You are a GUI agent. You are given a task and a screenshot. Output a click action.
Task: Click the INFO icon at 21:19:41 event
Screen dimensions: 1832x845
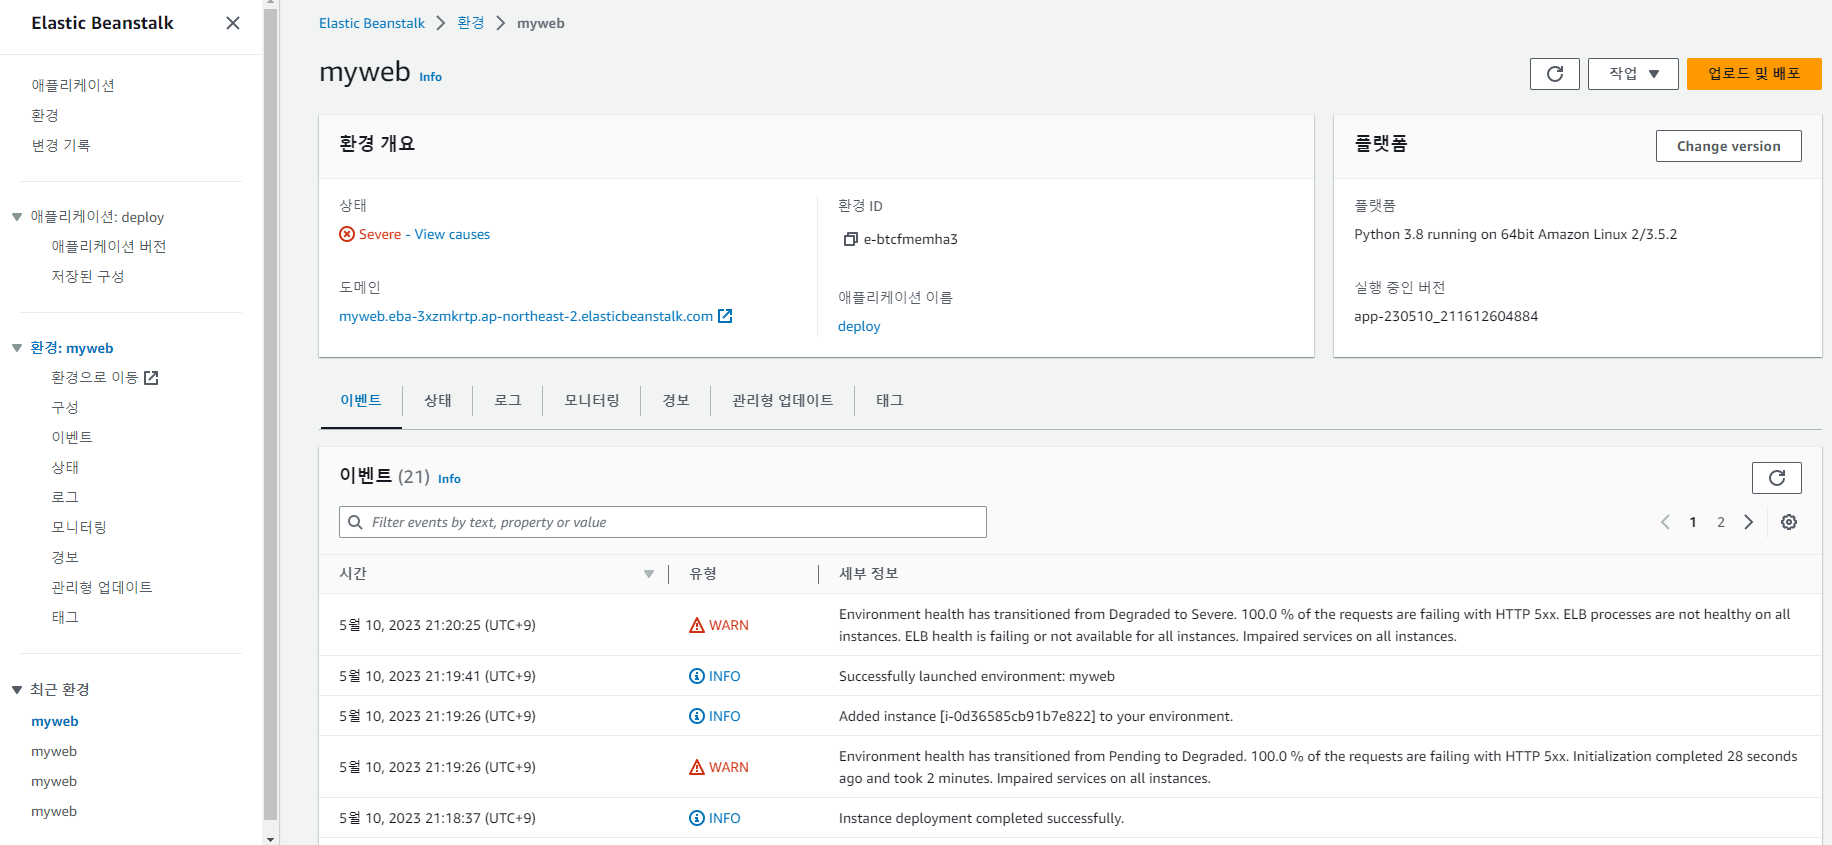coord(697,676)
